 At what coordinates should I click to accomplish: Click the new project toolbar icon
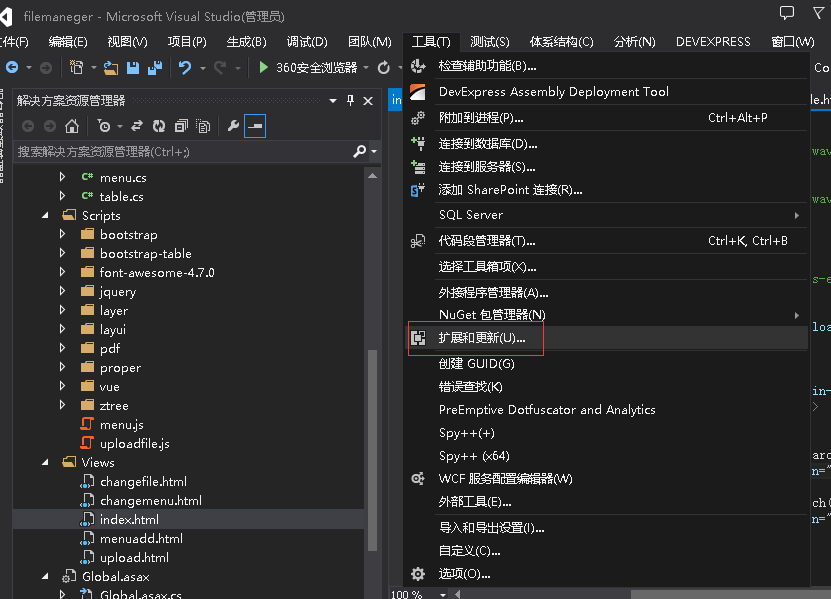point(77,67)
